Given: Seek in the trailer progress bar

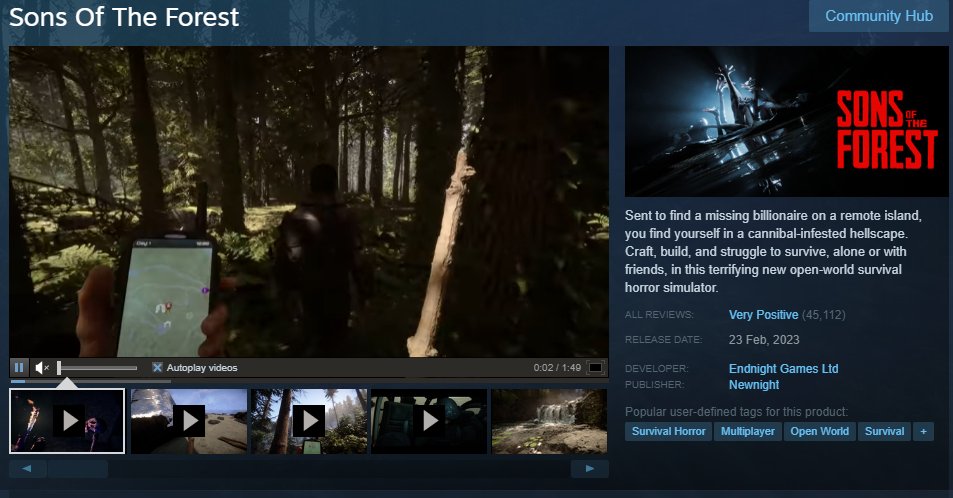Looking at the screenshot, I should (309, 381).
